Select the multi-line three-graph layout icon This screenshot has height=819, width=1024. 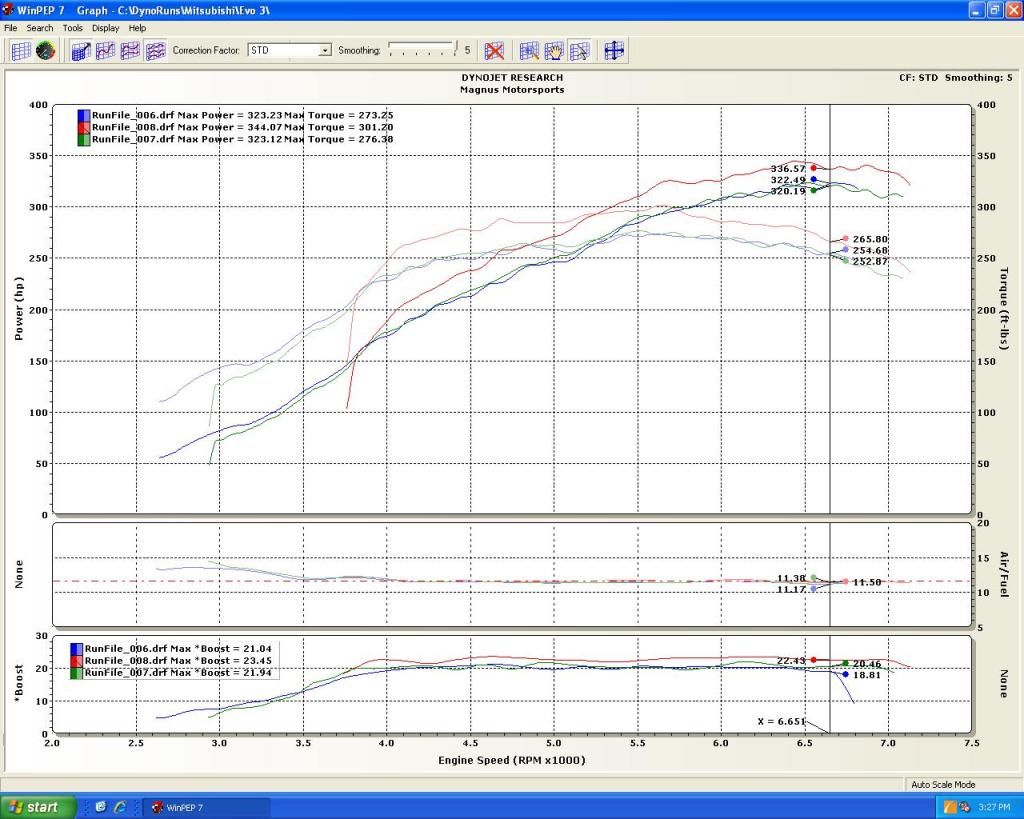pyautogui.click(x=155, y=50)
